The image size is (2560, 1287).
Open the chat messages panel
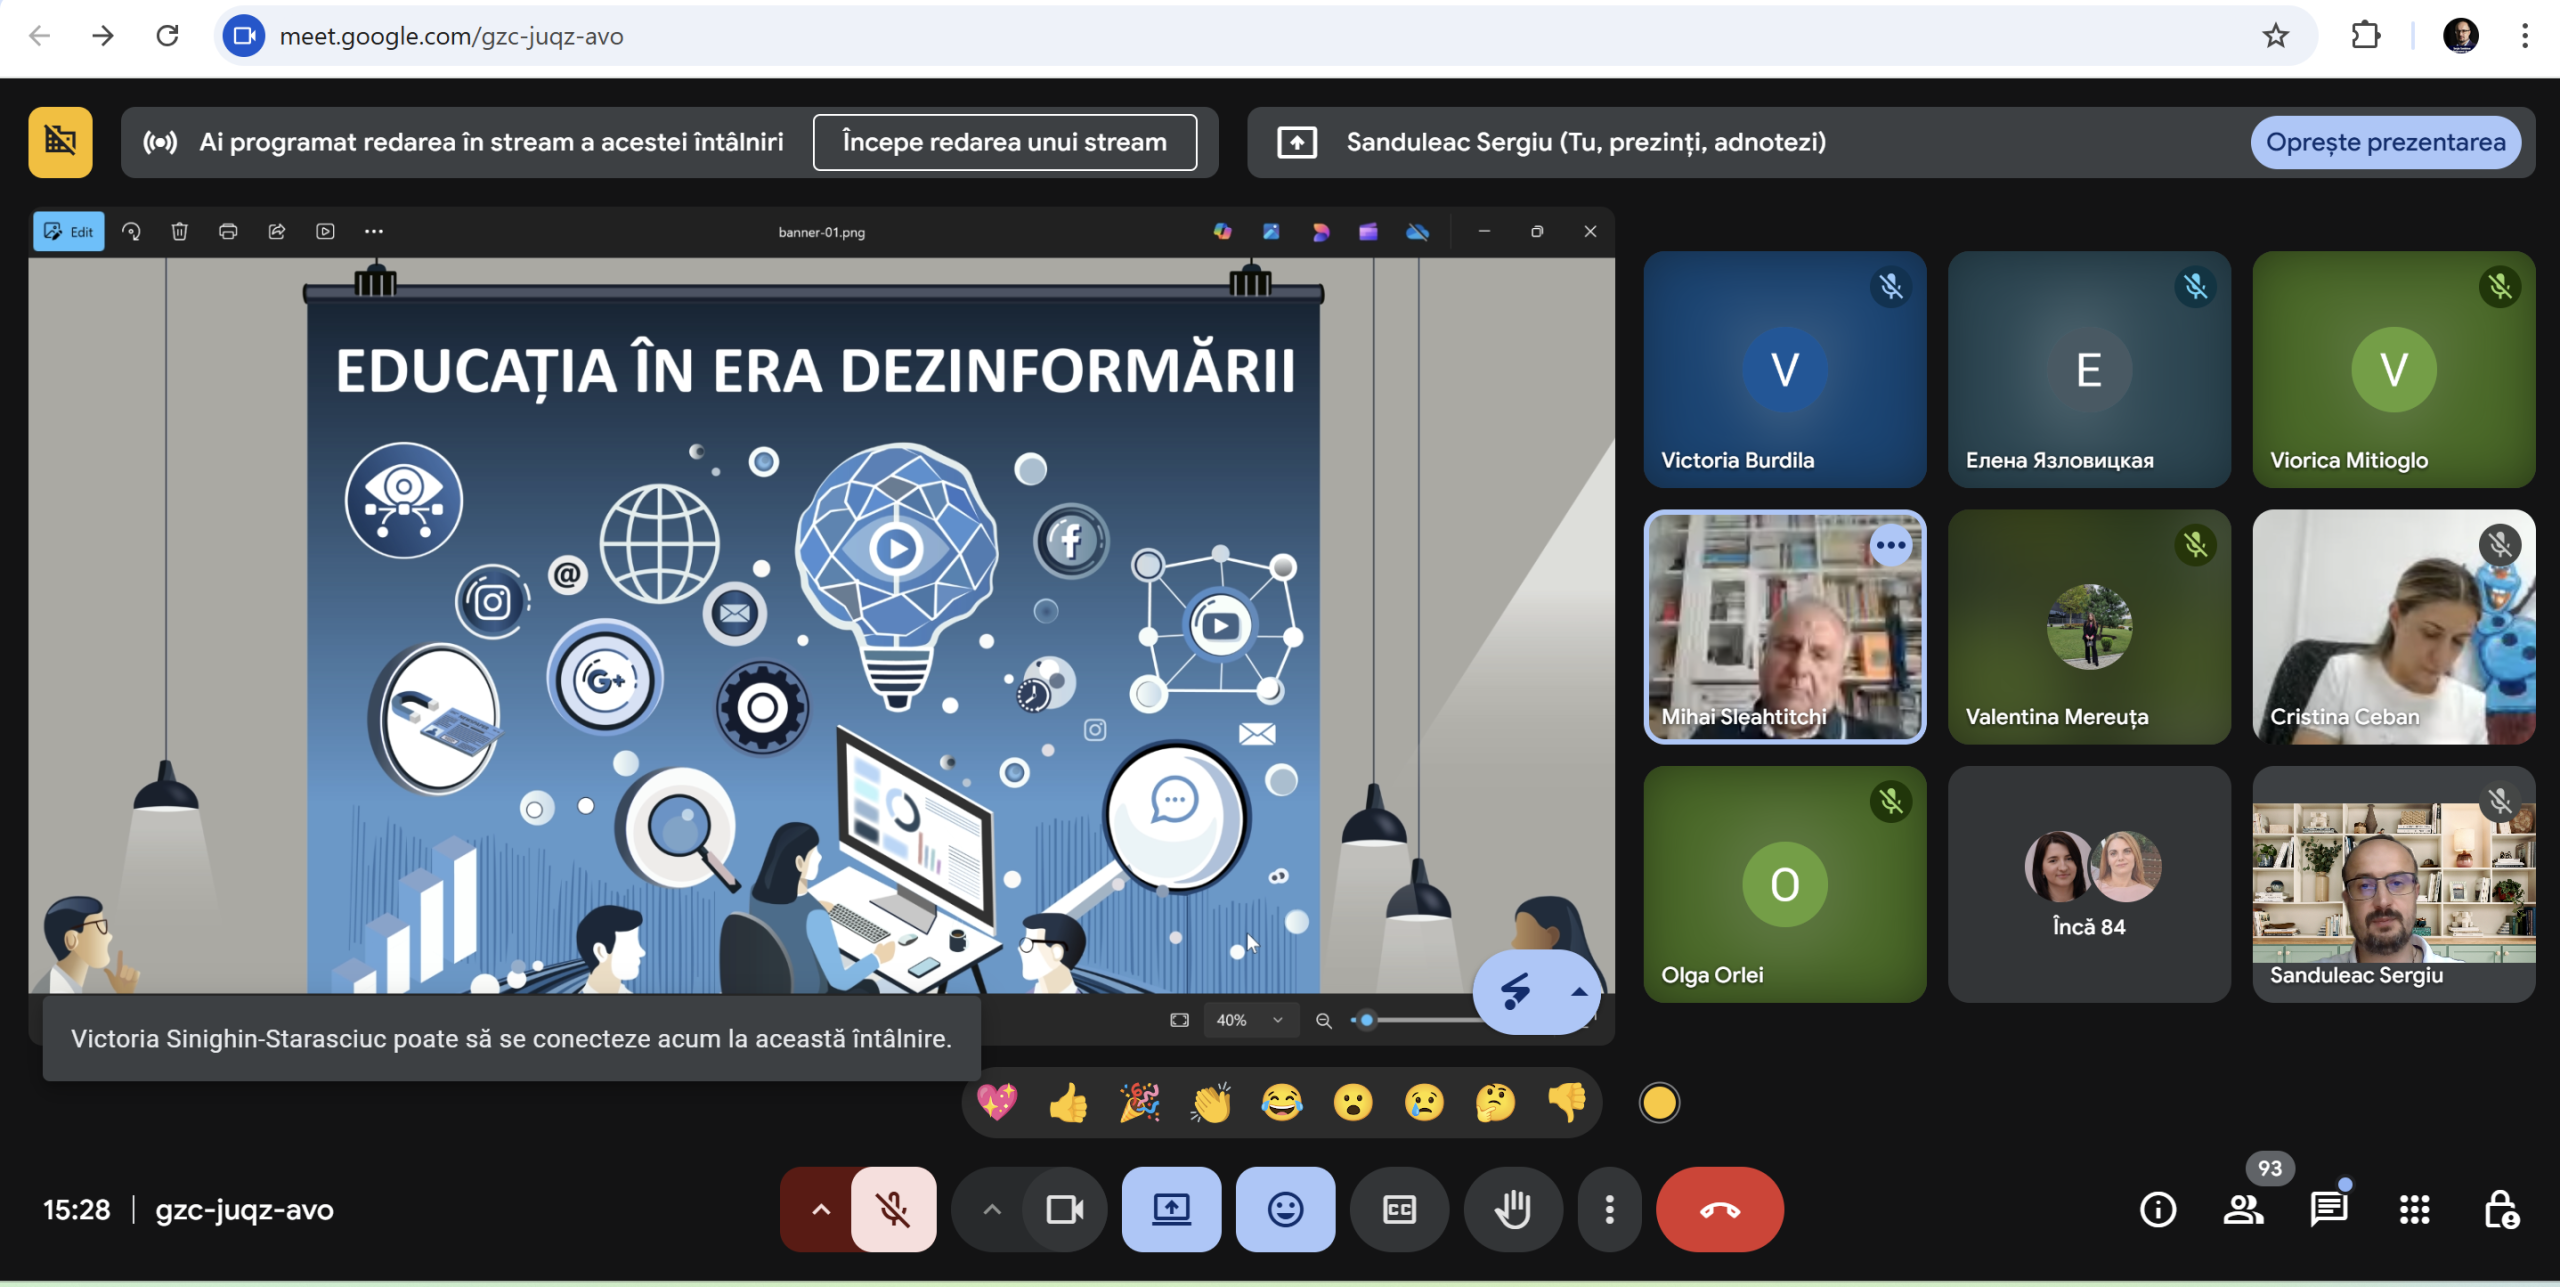click(2329, 1209)
